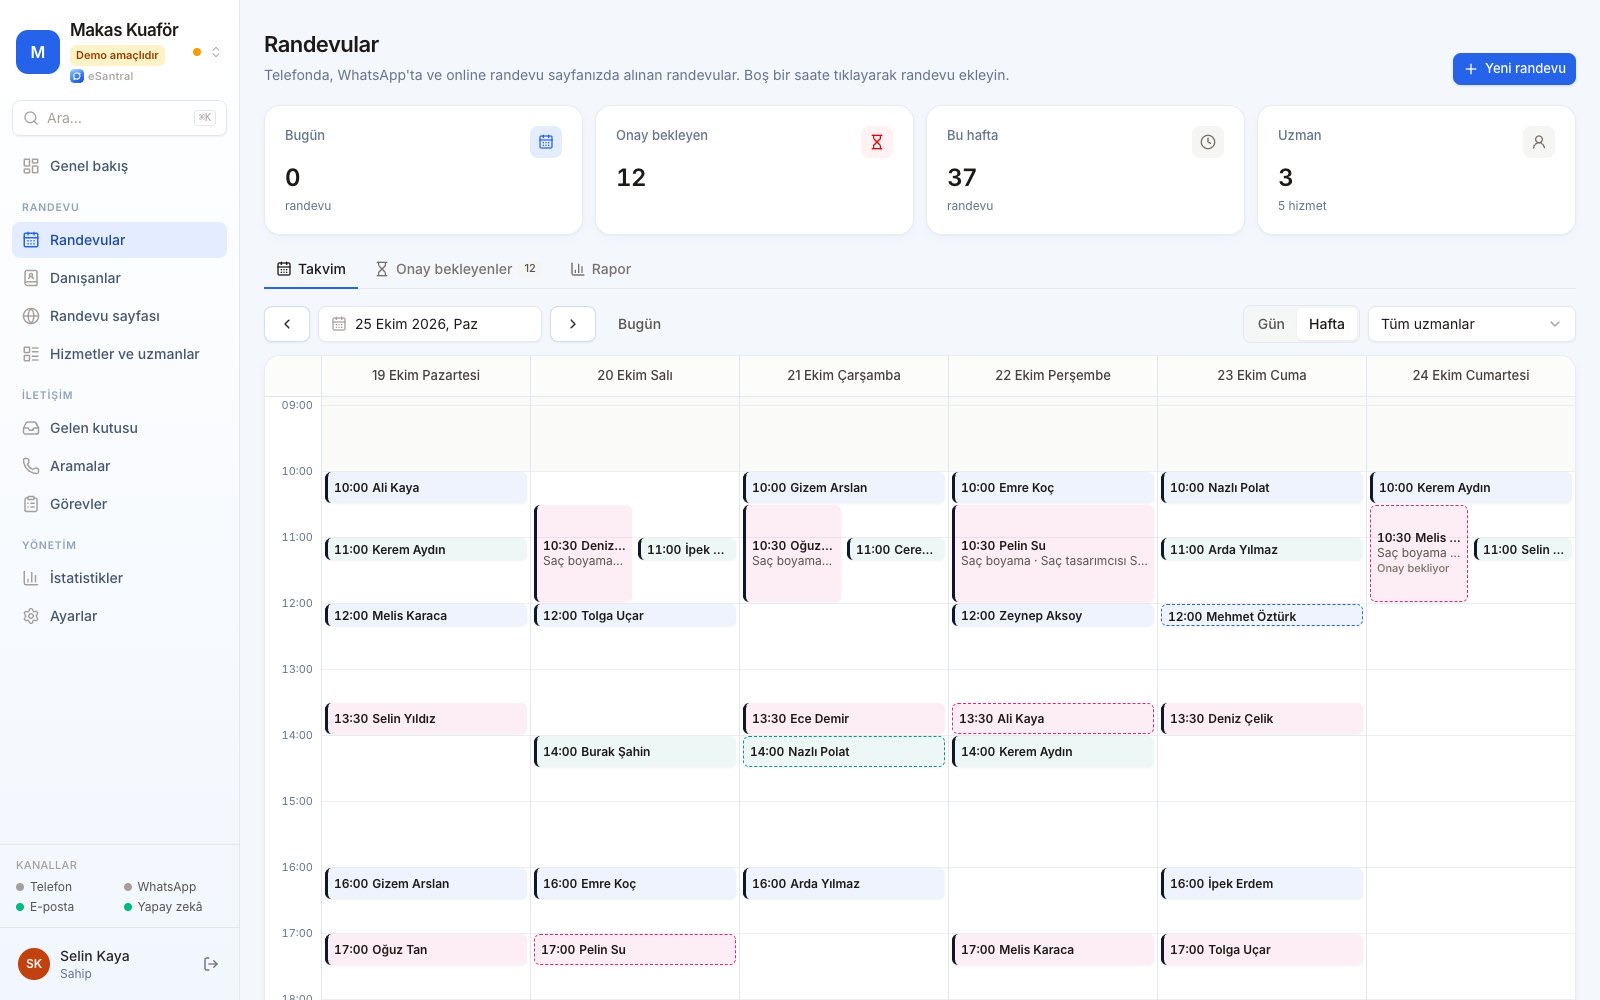Open Hizmetler ve uzmanlar section
Screen dimensions: 1600x1000
[120, 354]
